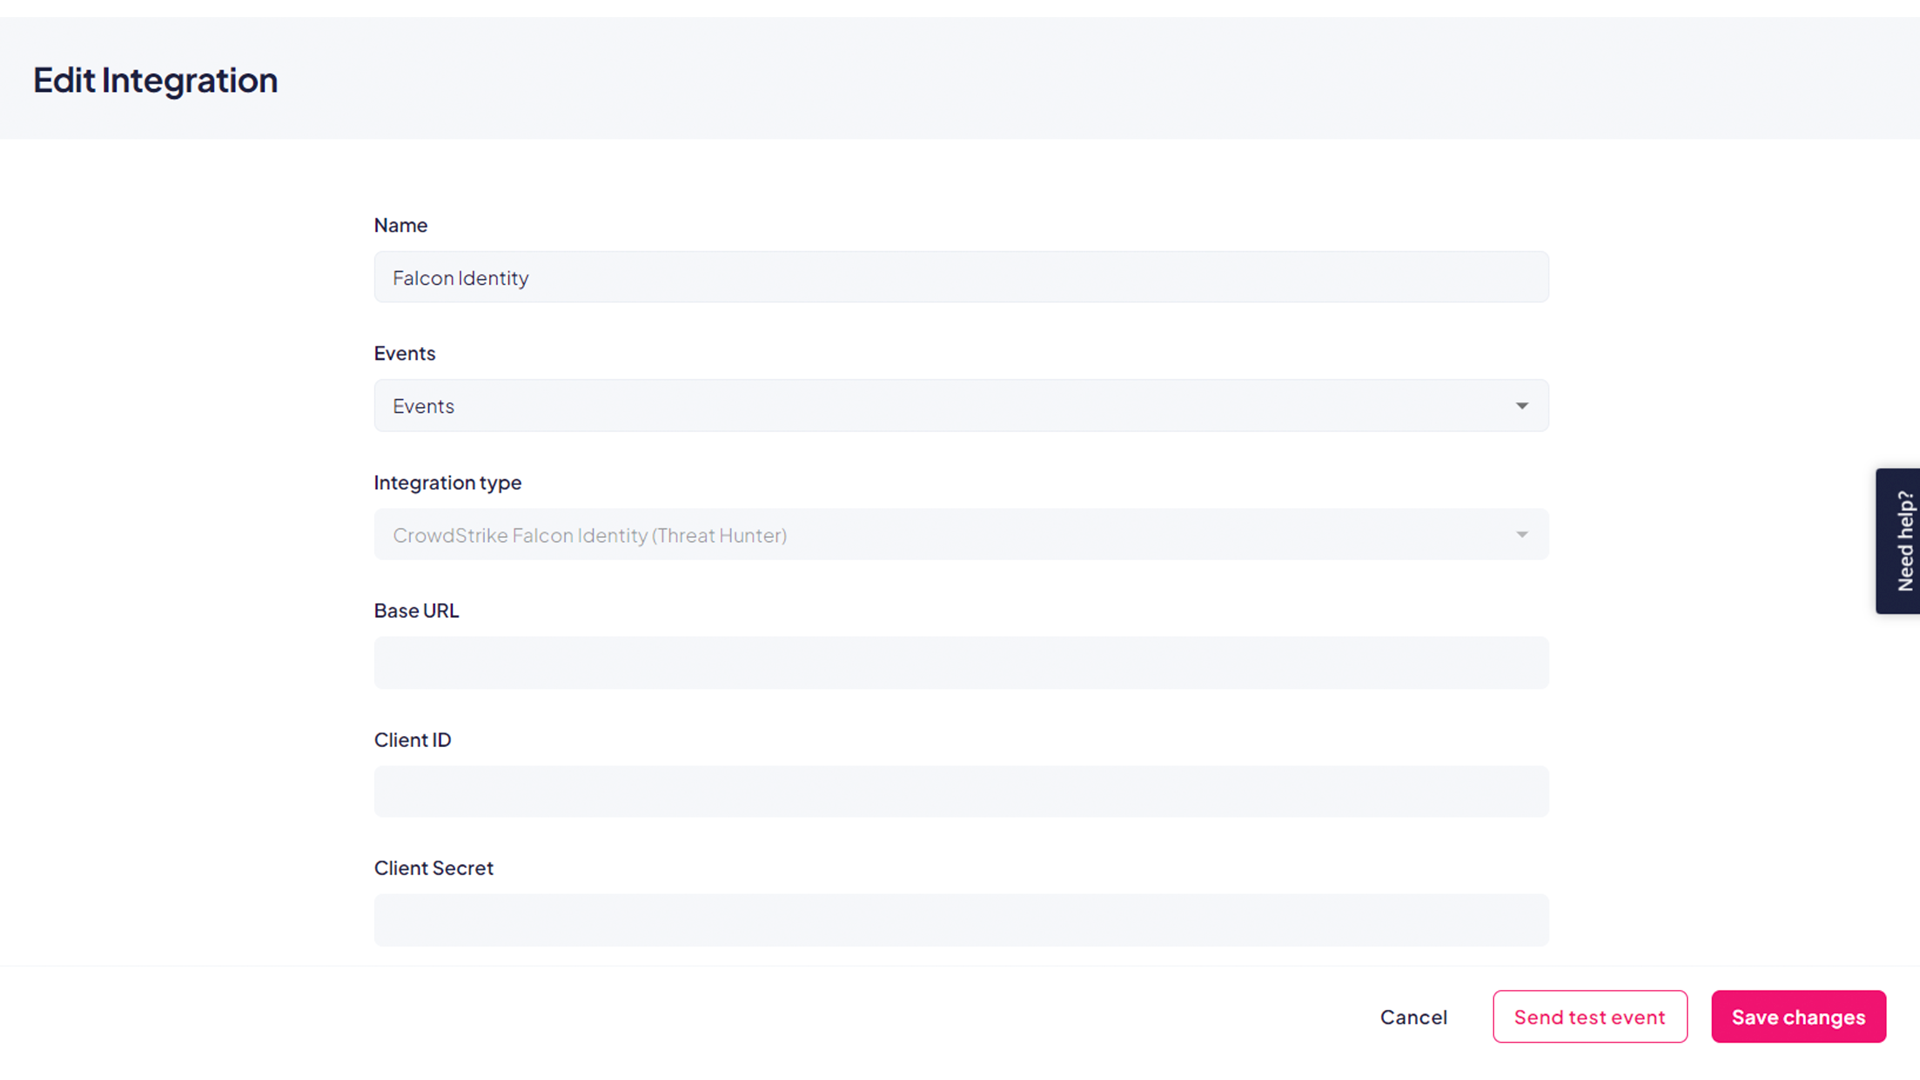Click the Integration type label
This screenshot has height=1080, width=1920.
[x=448, y=483]
